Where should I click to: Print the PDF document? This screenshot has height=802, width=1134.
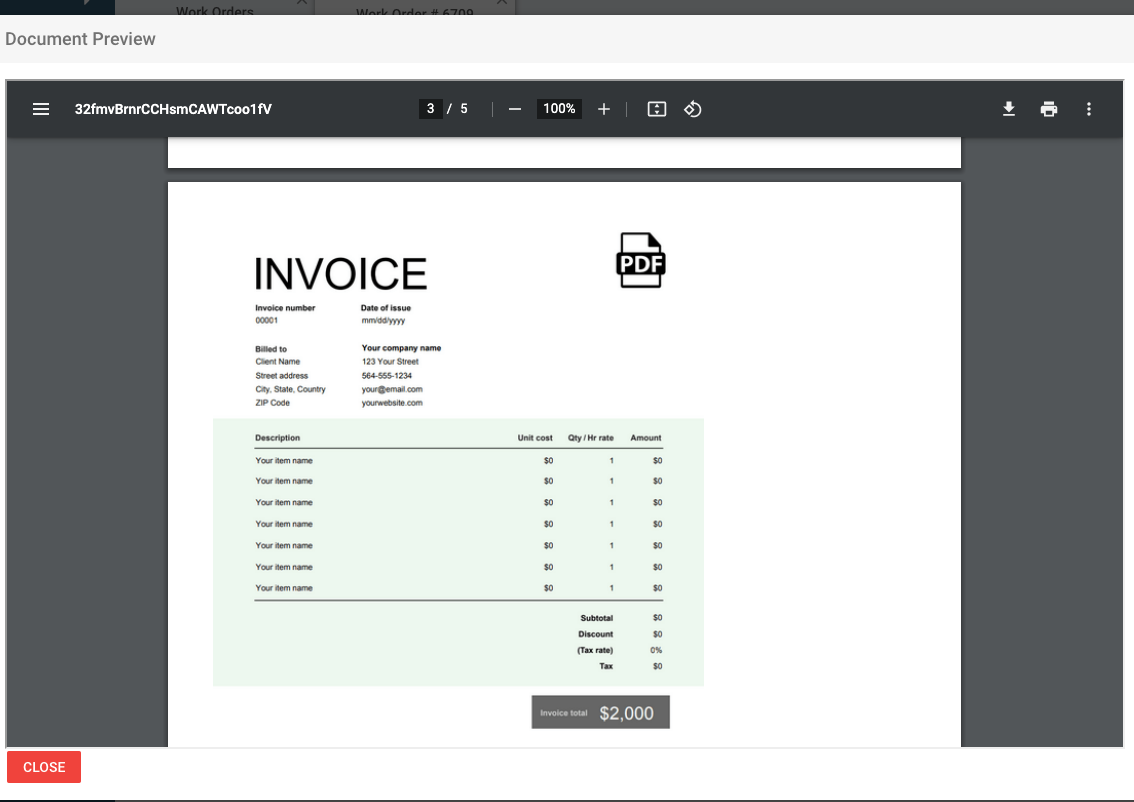coord(1049,109)
